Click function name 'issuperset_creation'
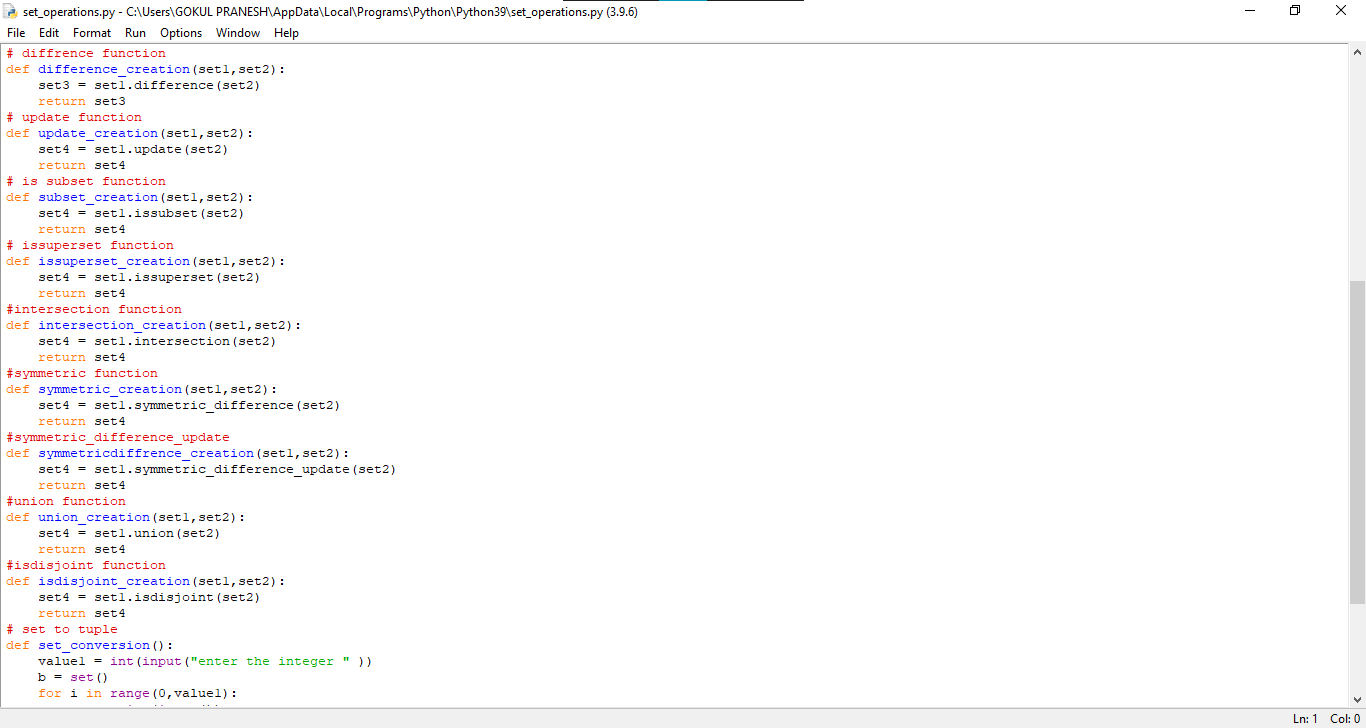The width and height of the screenshot is (1366, 728). [x=114, y=261]
